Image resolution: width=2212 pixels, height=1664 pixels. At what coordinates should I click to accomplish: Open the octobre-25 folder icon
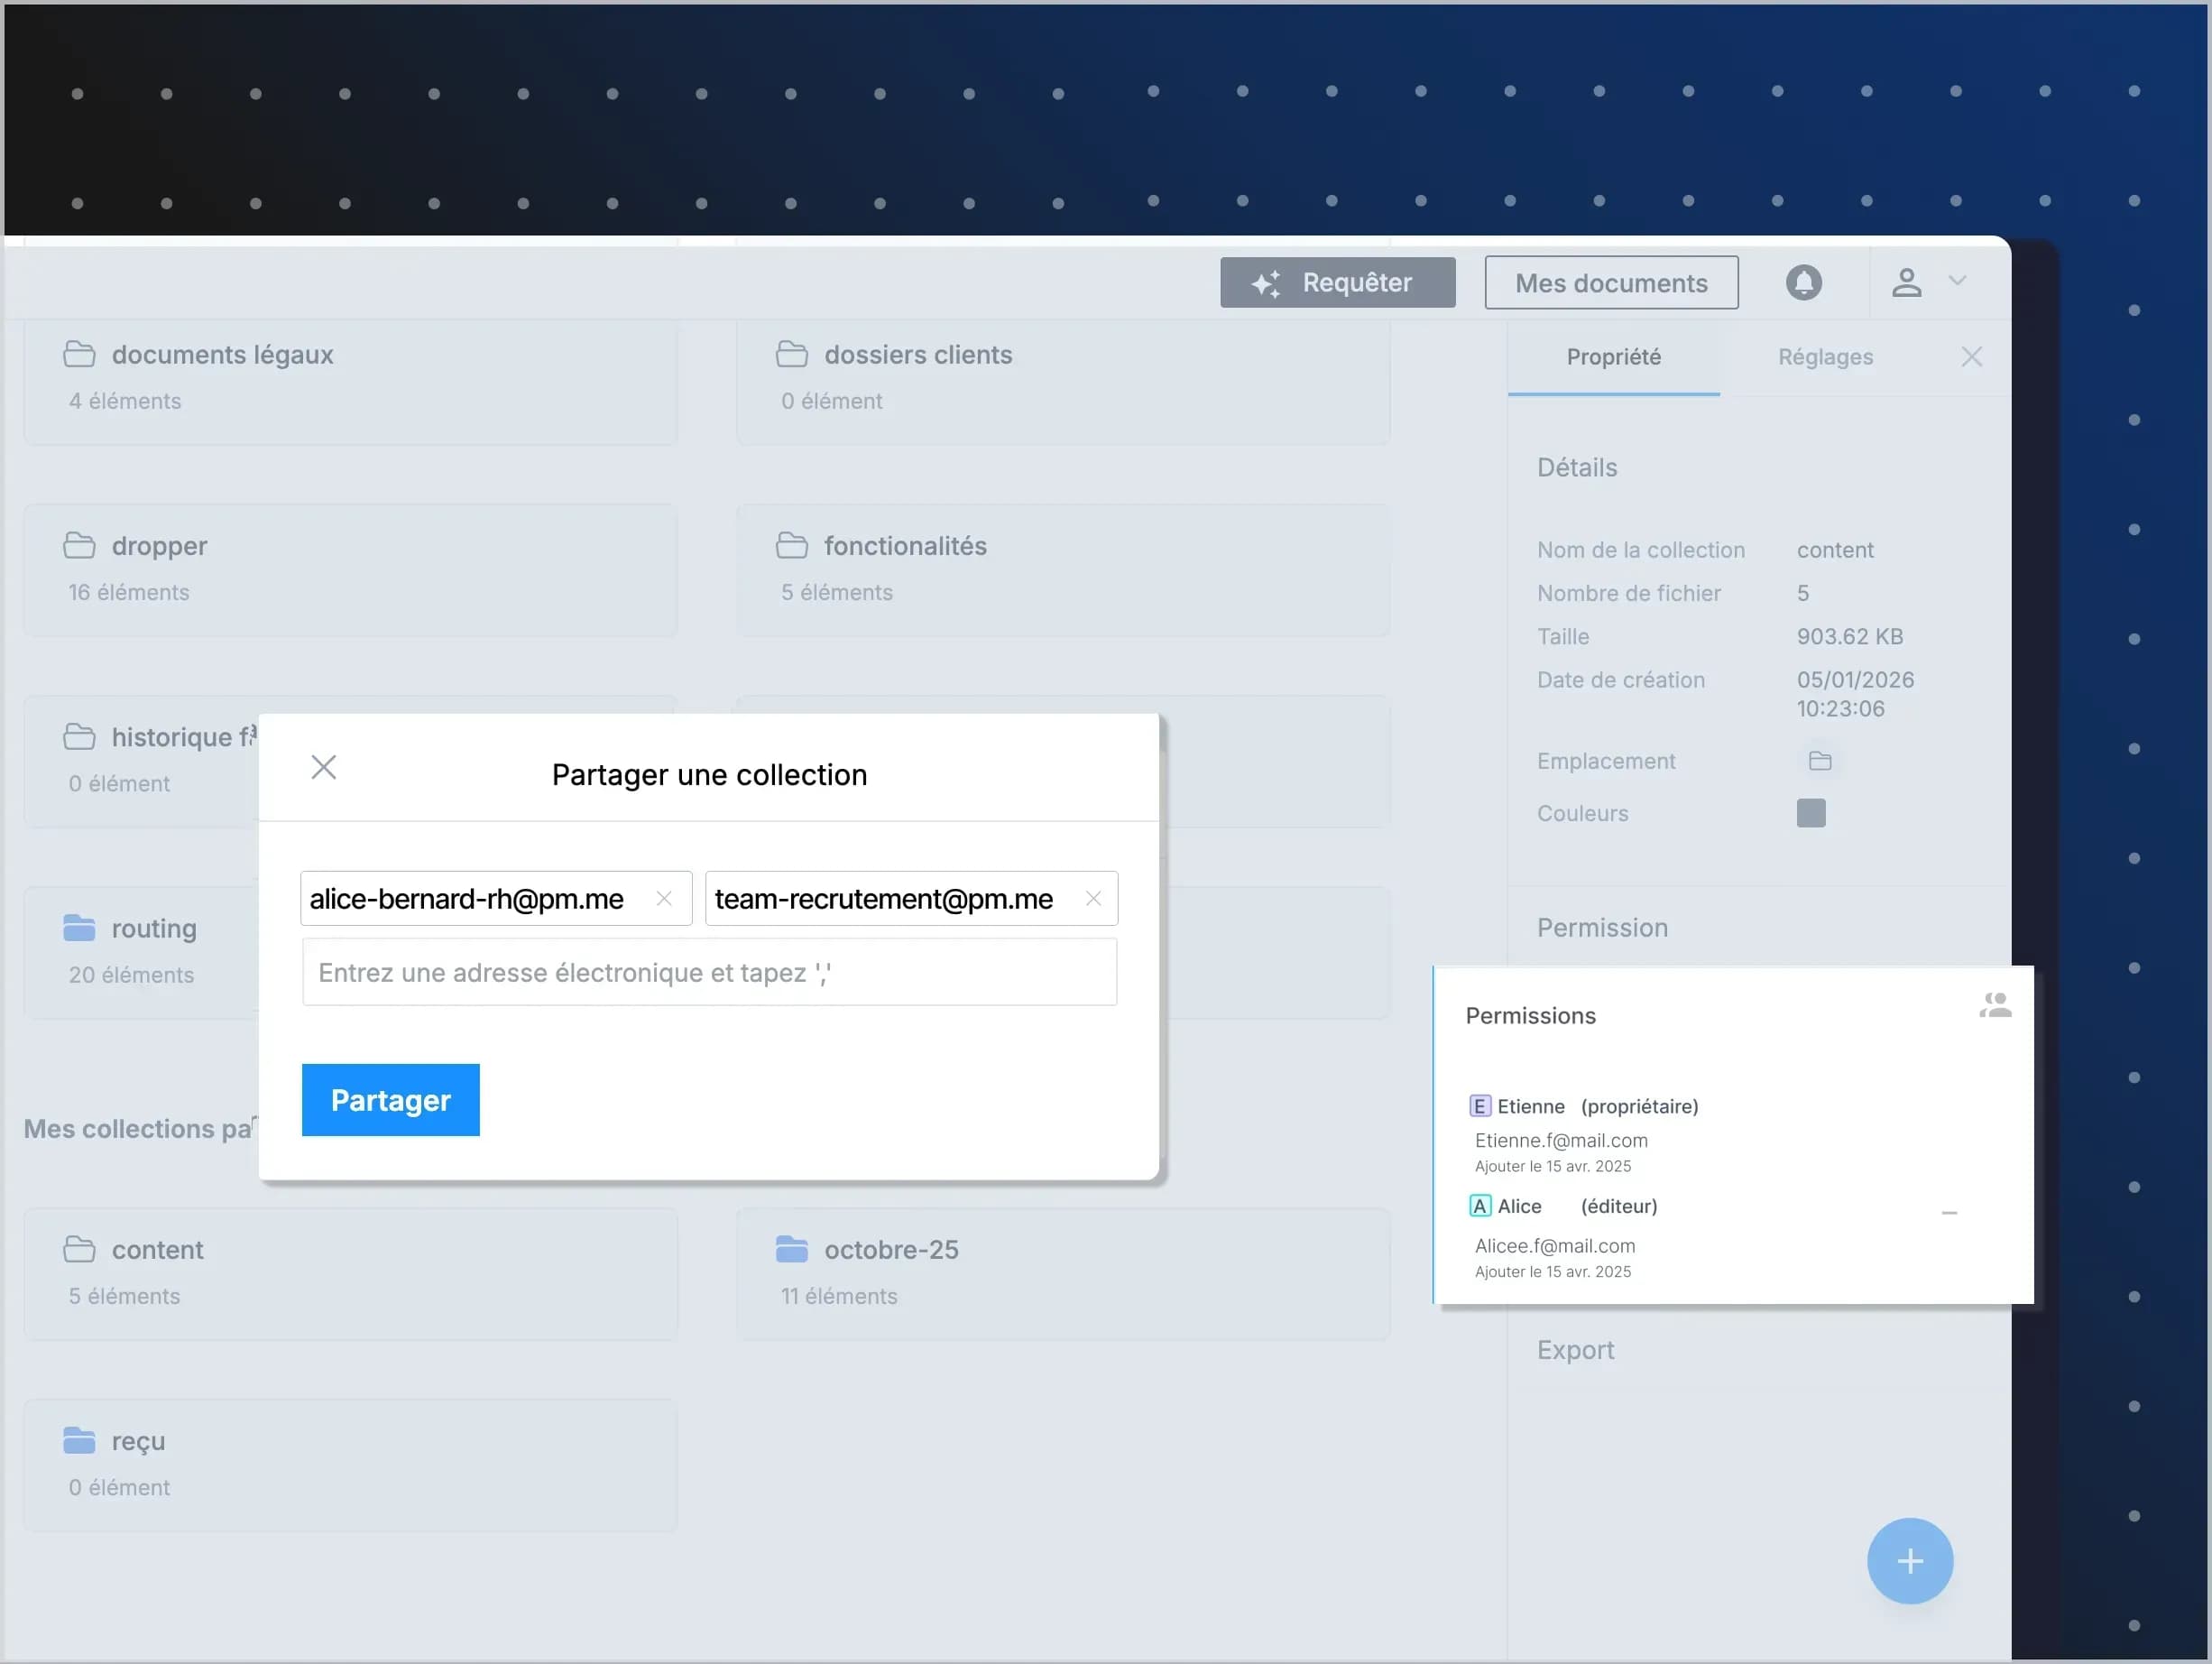pyautogui.click(x=792, y=1249)
